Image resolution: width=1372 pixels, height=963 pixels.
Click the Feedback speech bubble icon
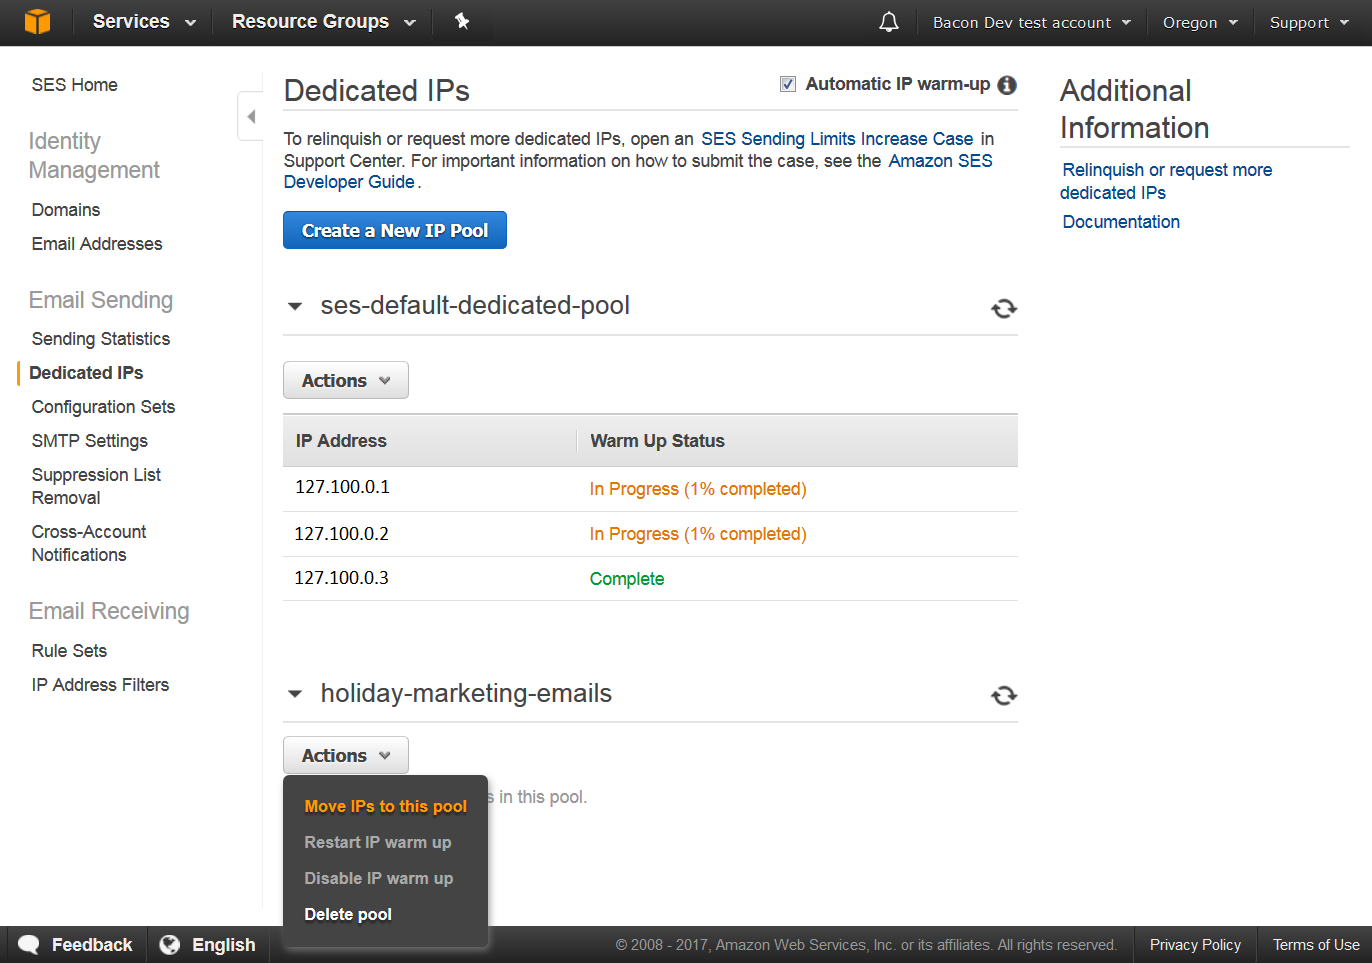[29, 945]
